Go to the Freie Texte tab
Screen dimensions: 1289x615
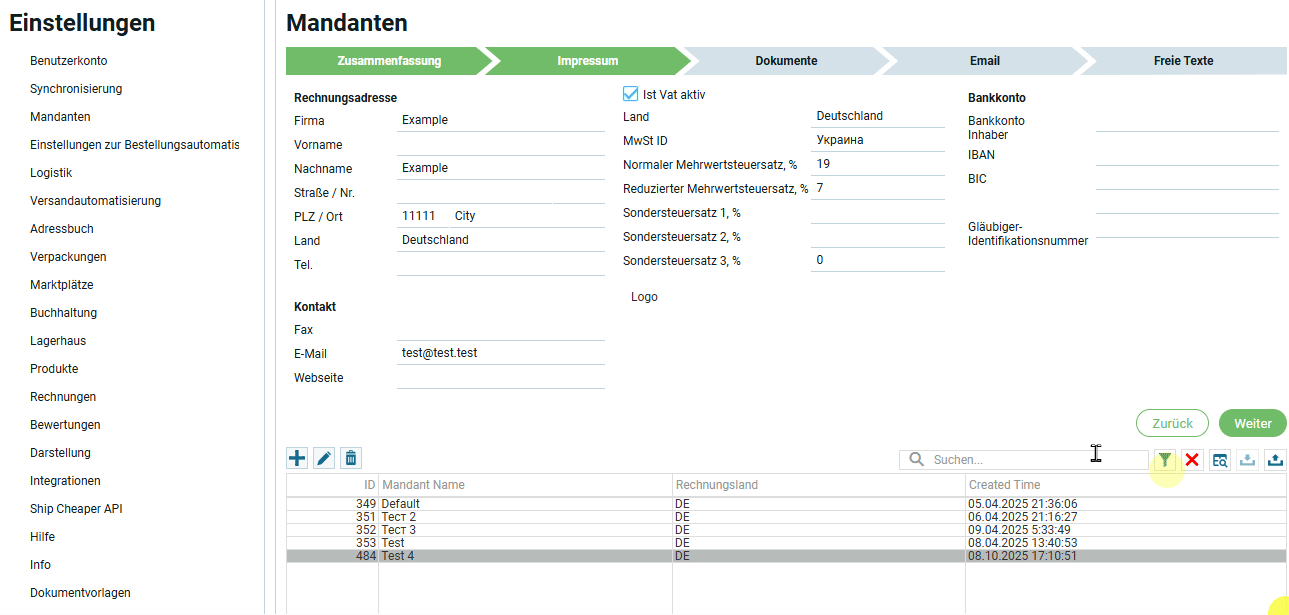click(1183, 61)
